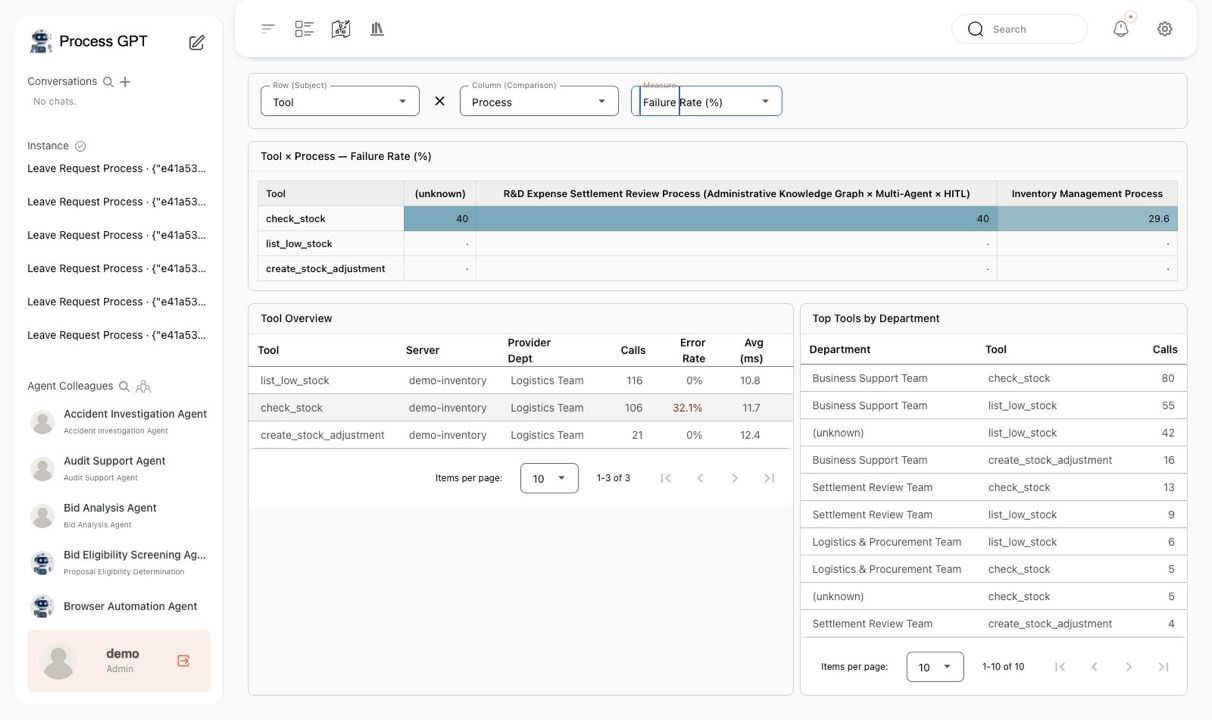Search conversations with the magnifier icon
1212x720 pixels.
tap(108, 82)
